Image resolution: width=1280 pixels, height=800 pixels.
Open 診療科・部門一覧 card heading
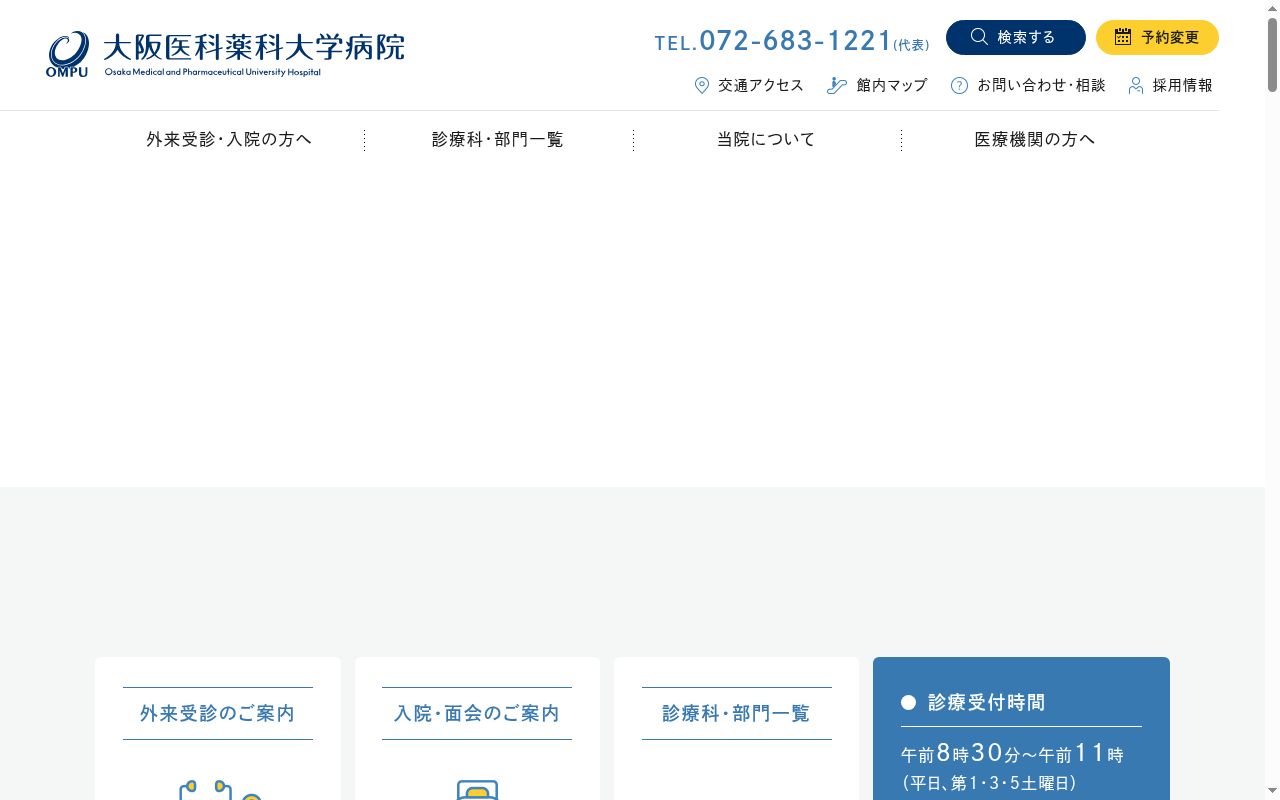click(736, 714)
